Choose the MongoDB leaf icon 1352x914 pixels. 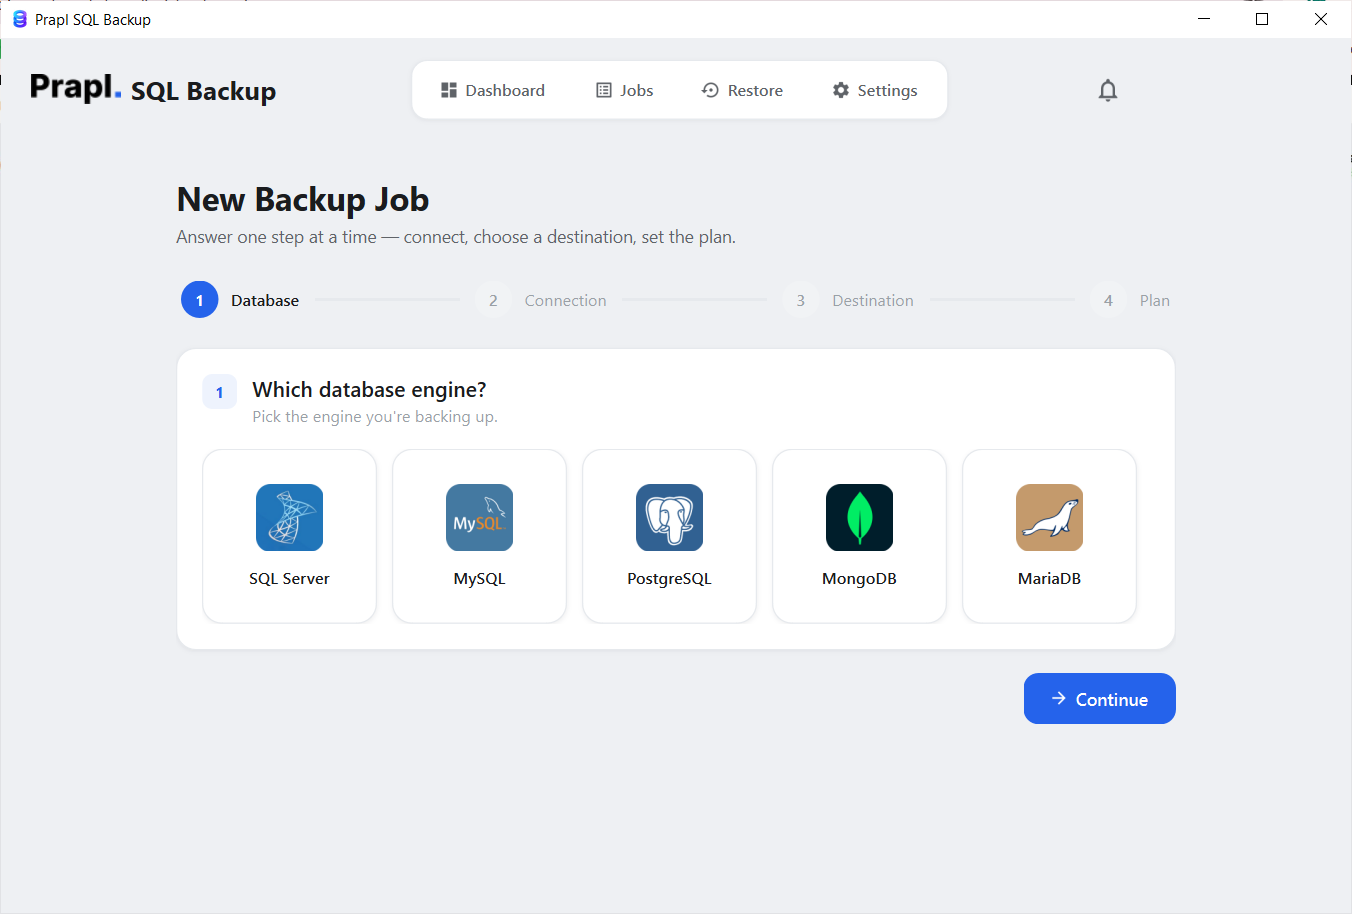tap(859, 517)
